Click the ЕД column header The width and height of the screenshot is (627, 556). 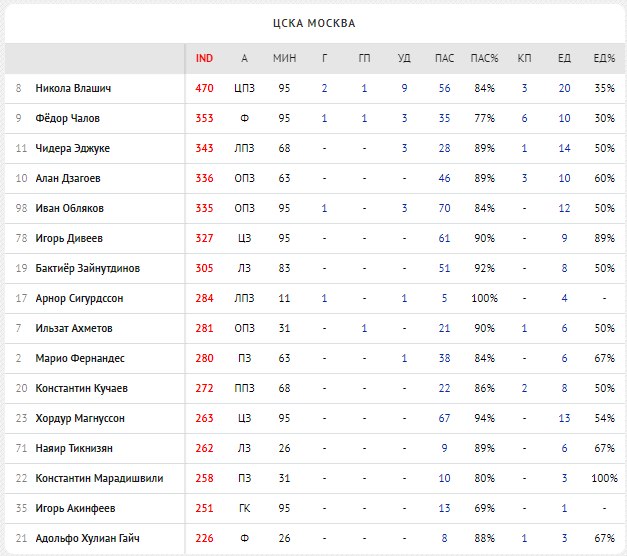click(564, 58)
